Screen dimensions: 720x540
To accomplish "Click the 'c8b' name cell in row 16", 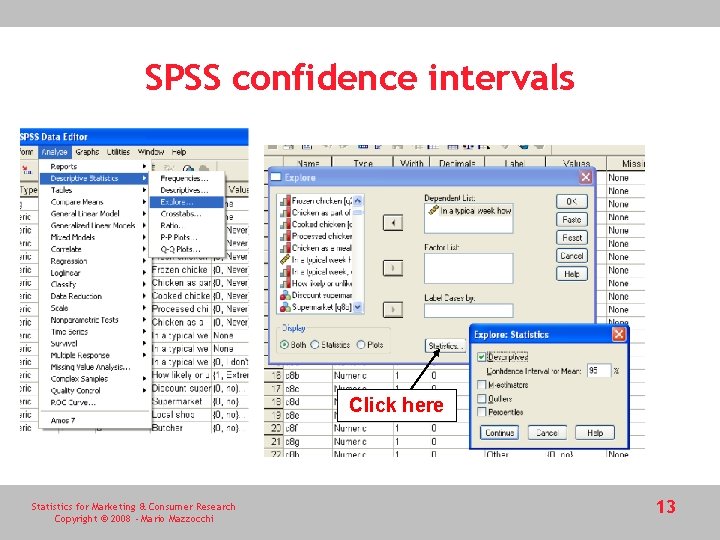I will [307, 376].
